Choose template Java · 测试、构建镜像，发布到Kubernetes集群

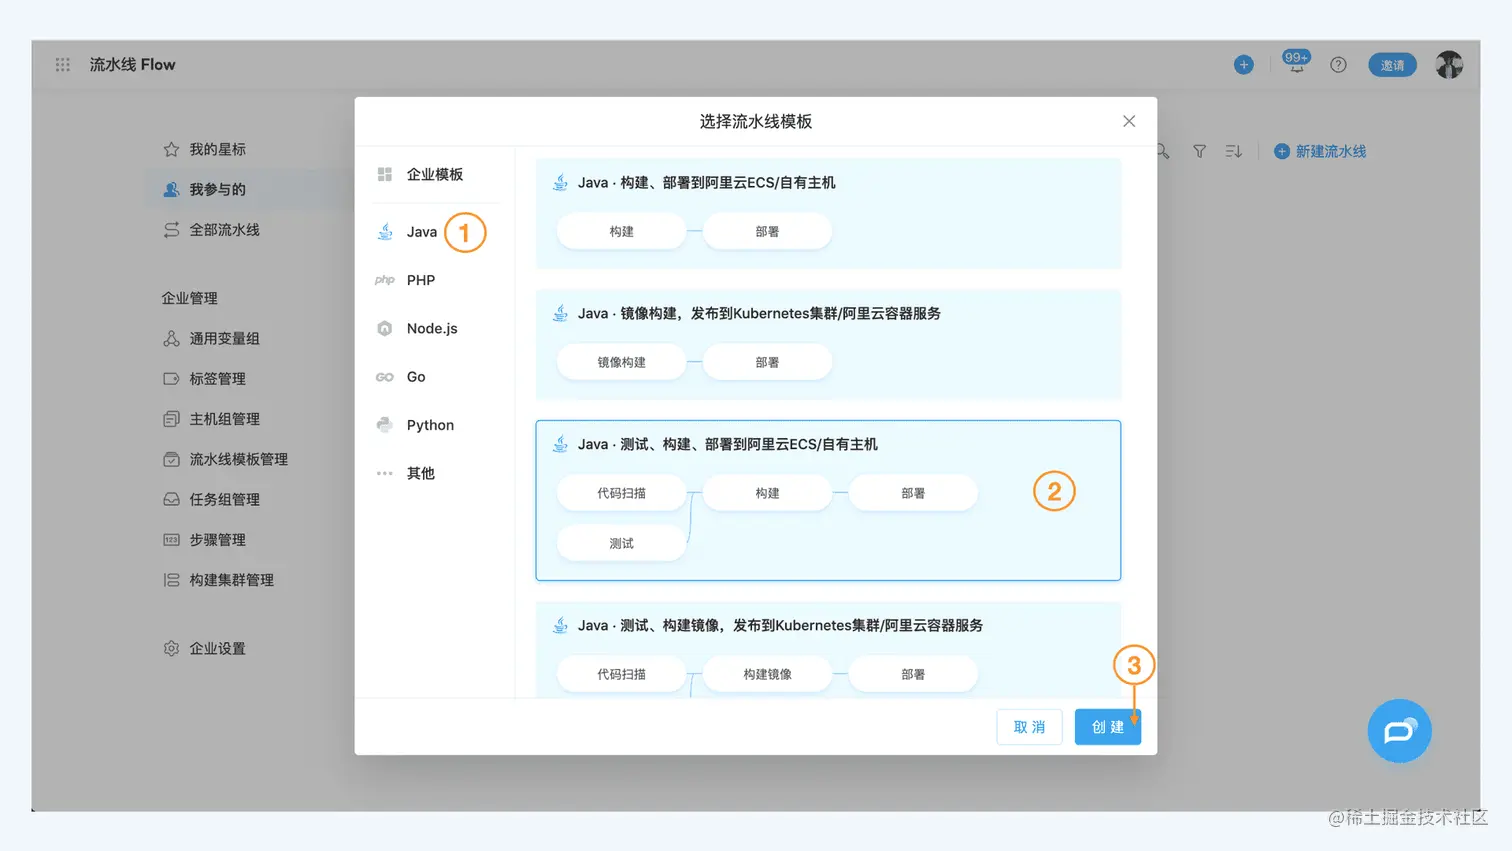(x=828, y=650)
